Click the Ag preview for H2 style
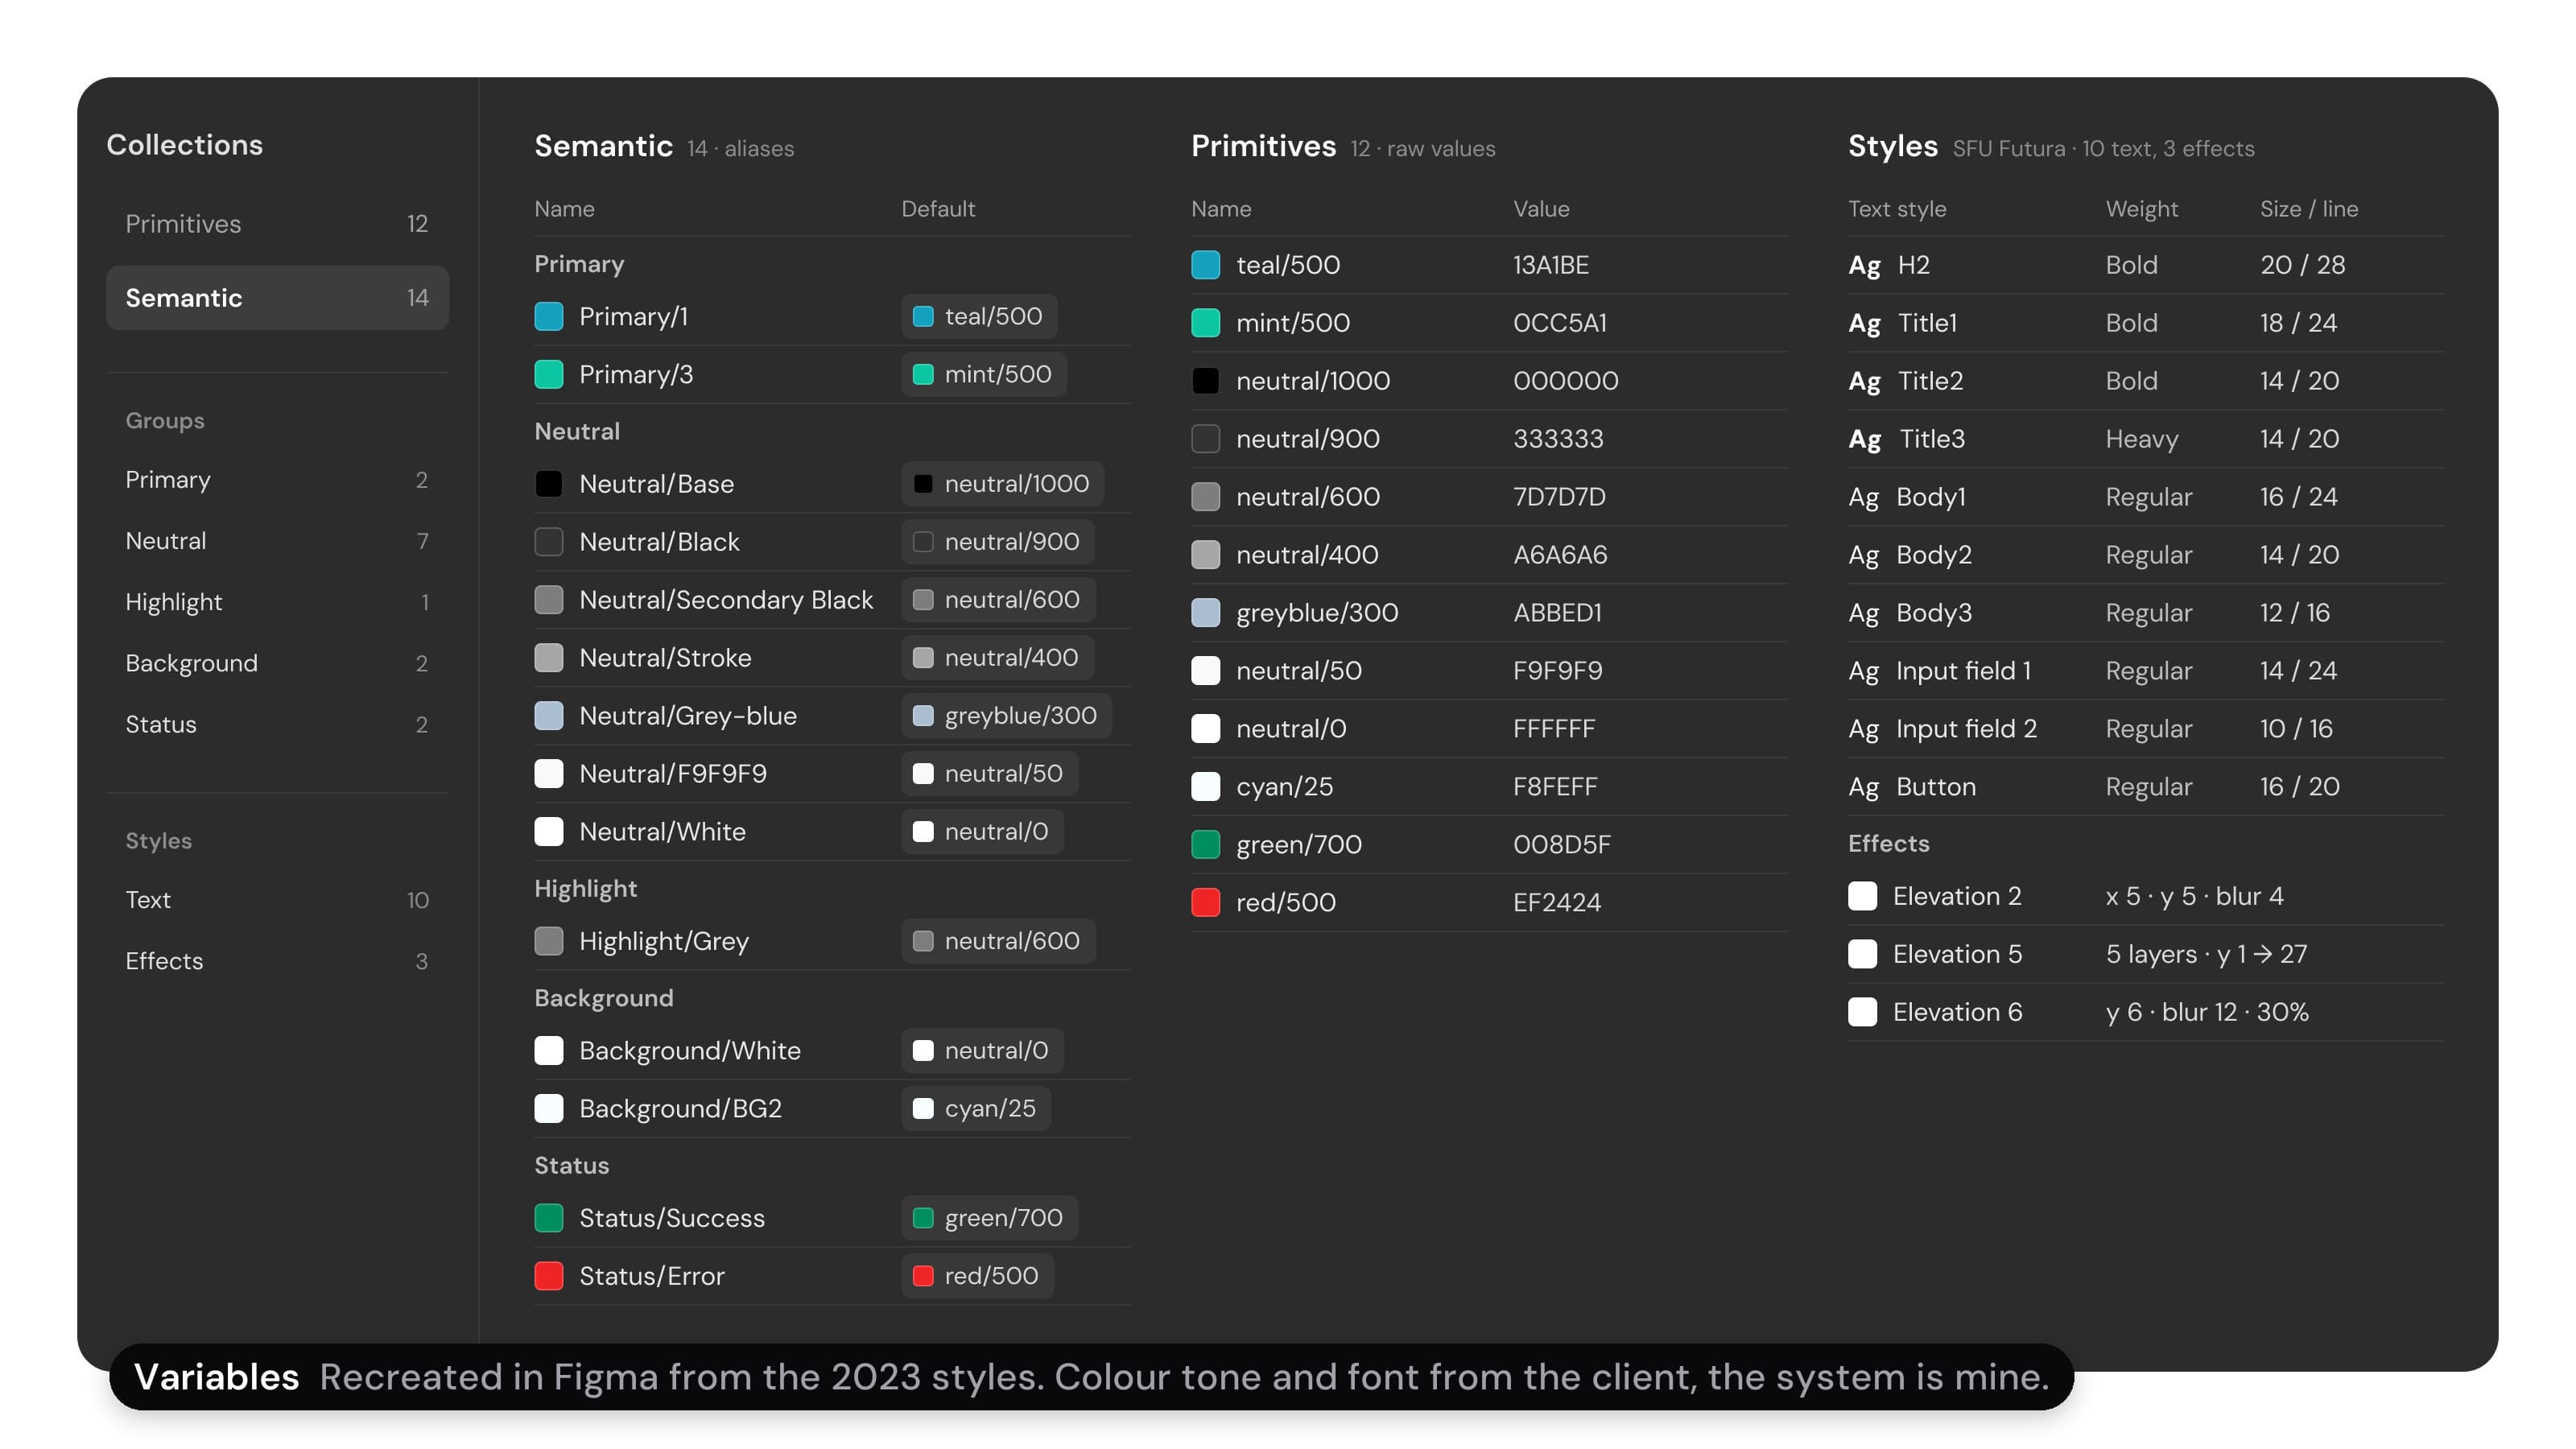Image resolution: width=2576 pixels, height=1449 pixels. 1865,266
